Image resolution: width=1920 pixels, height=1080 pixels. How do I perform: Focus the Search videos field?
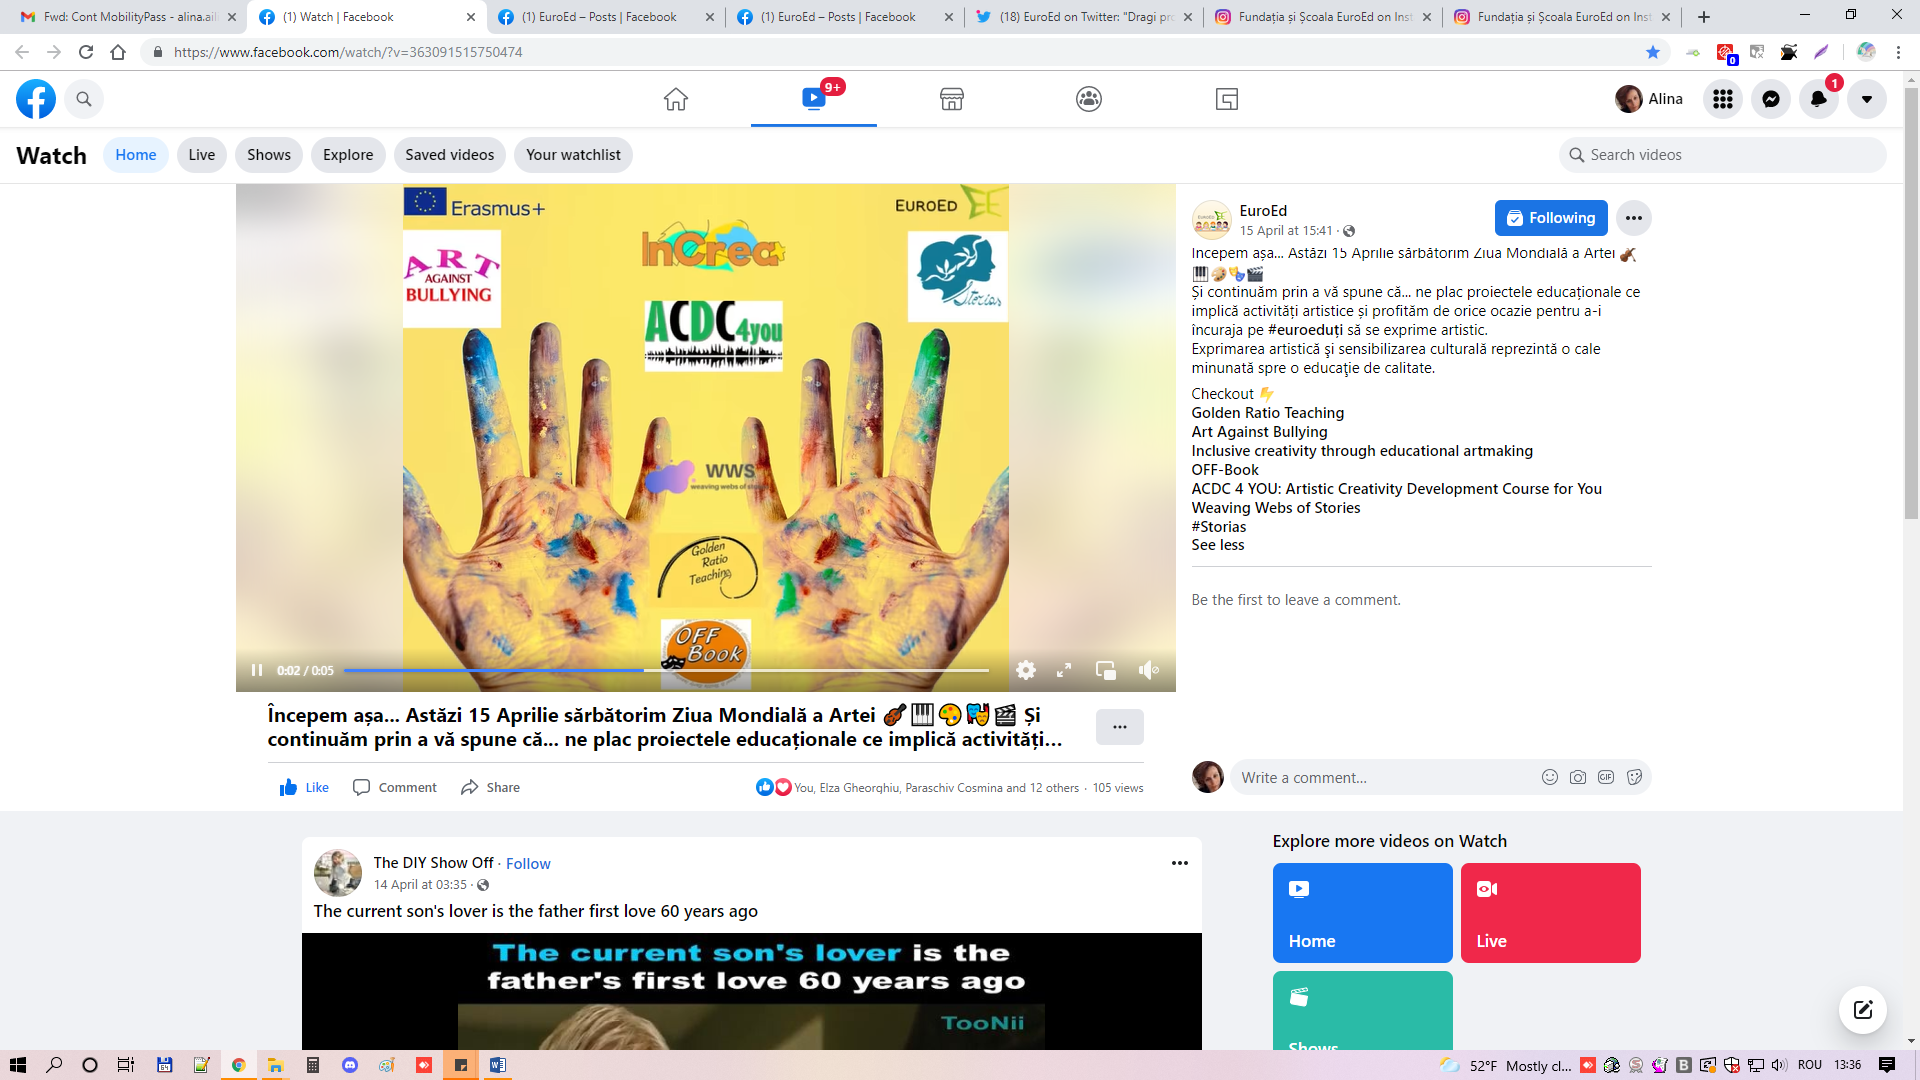point(1722,155)
